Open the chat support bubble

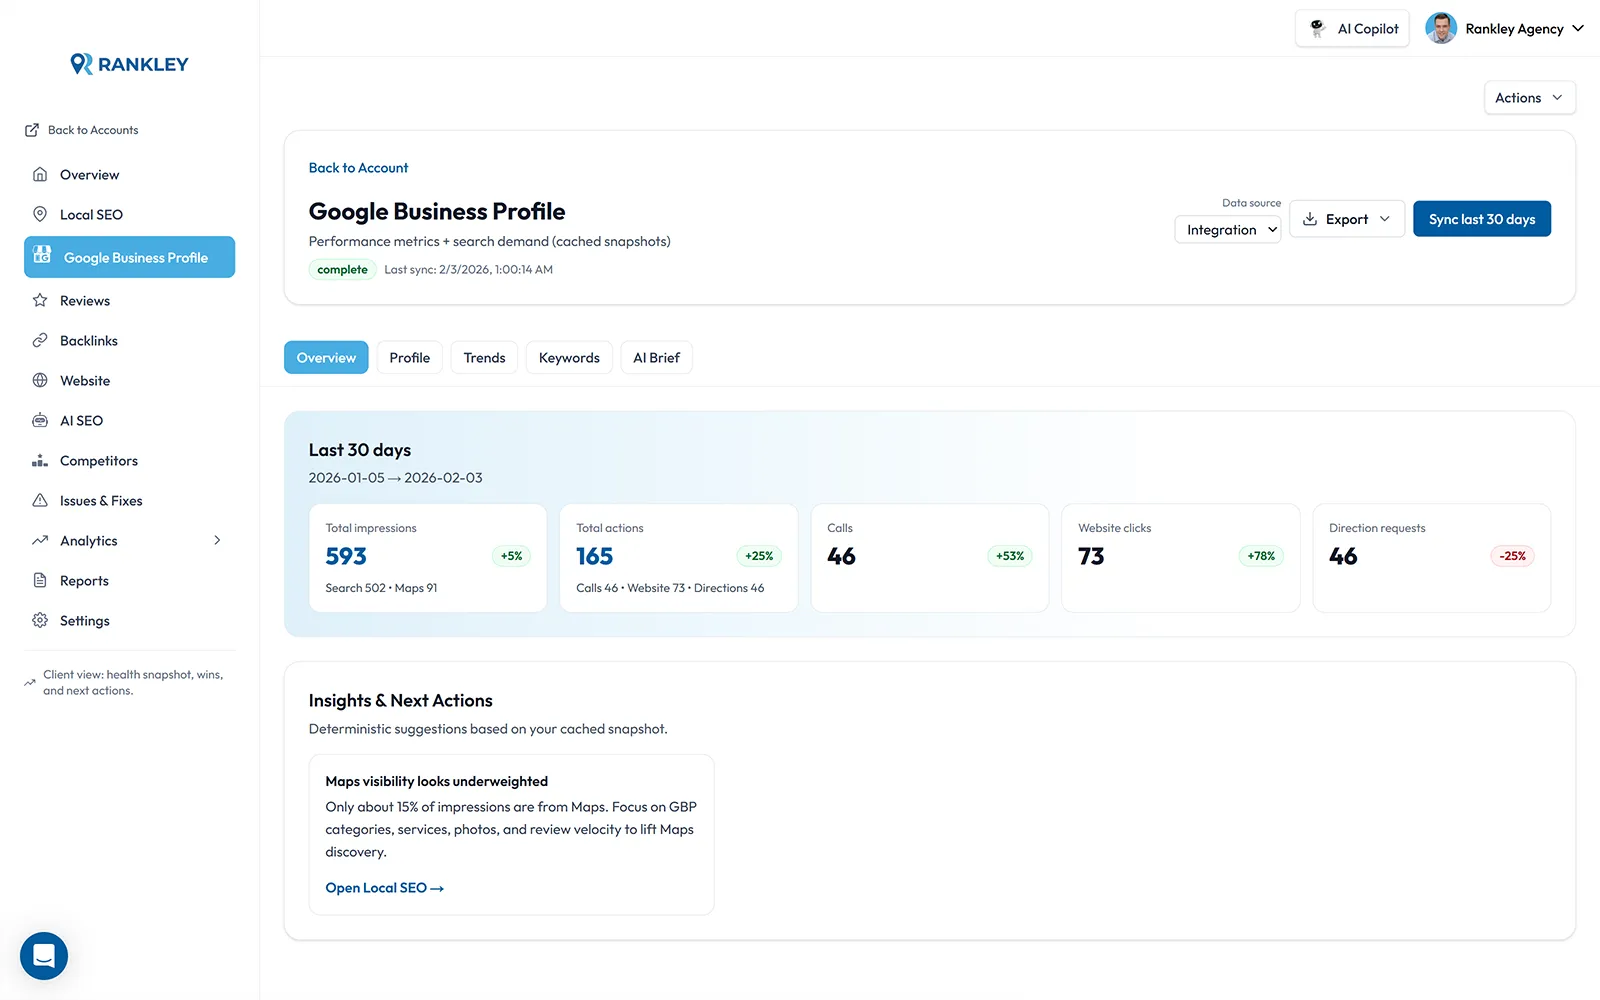(43, 956)
